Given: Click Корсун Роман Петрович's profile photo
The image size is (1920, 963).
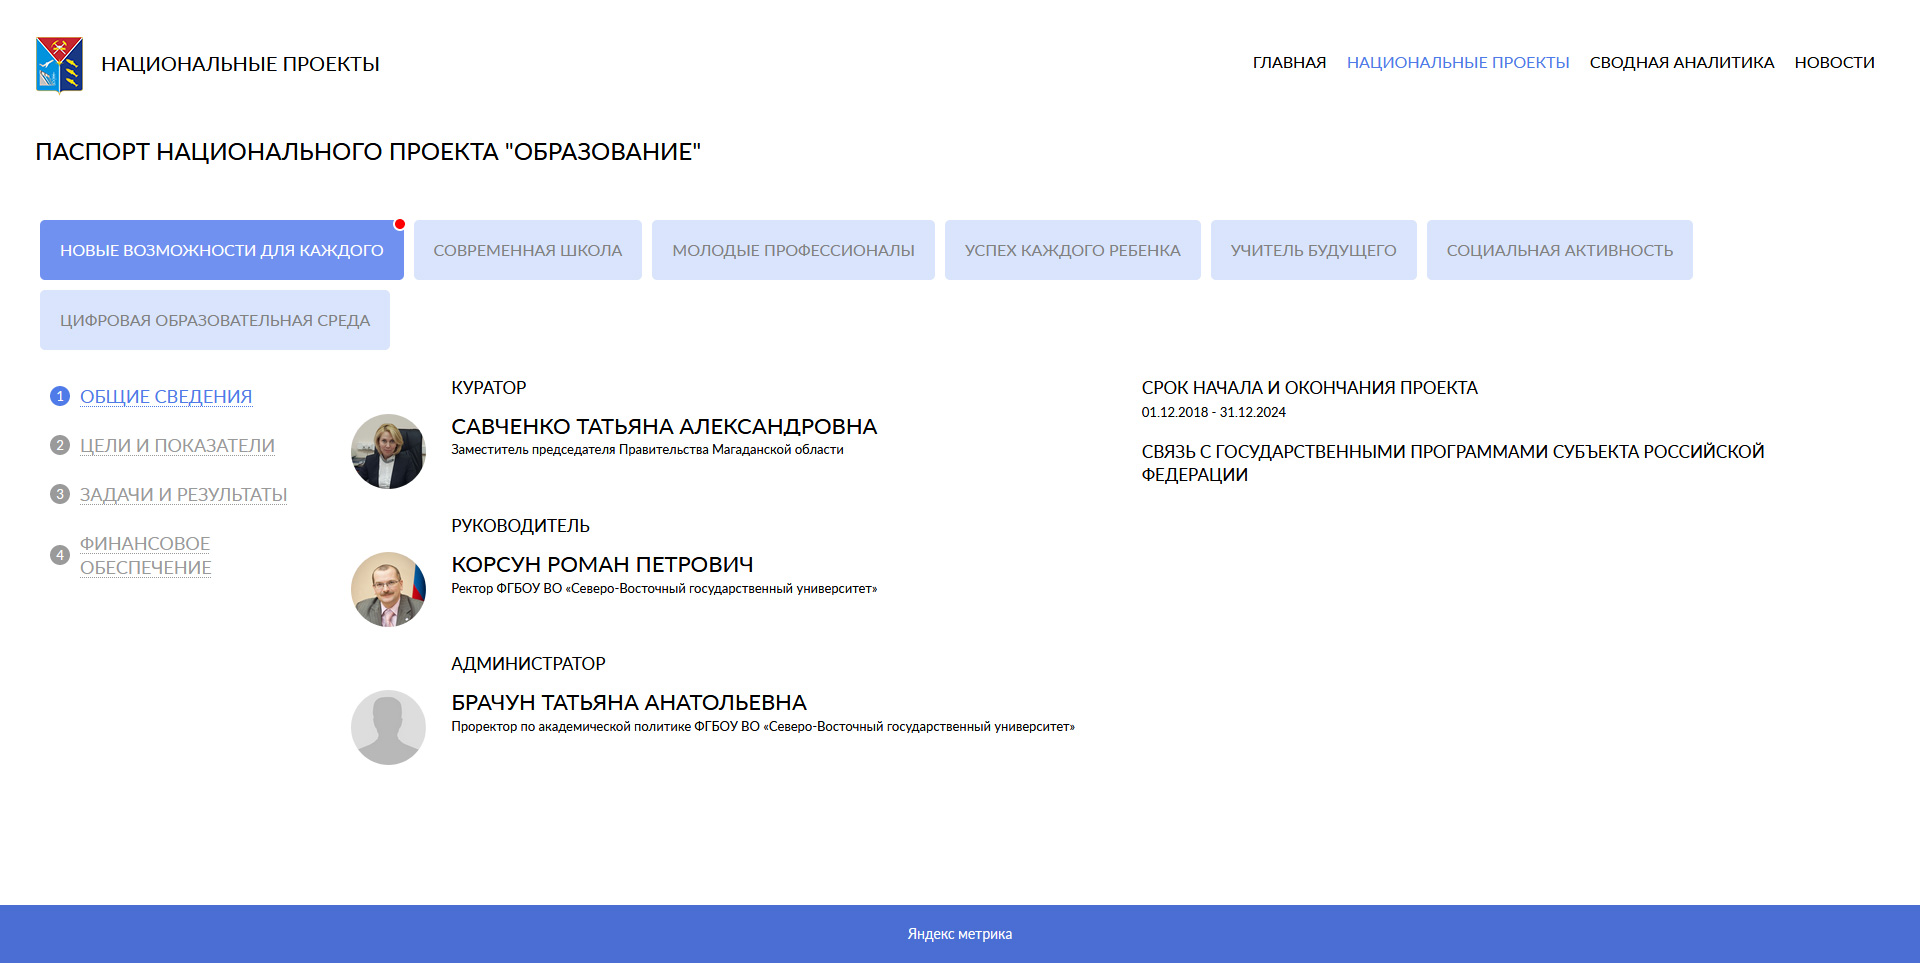Looking at the screenshot, I should pyautogui.click(x=388, y=589).
